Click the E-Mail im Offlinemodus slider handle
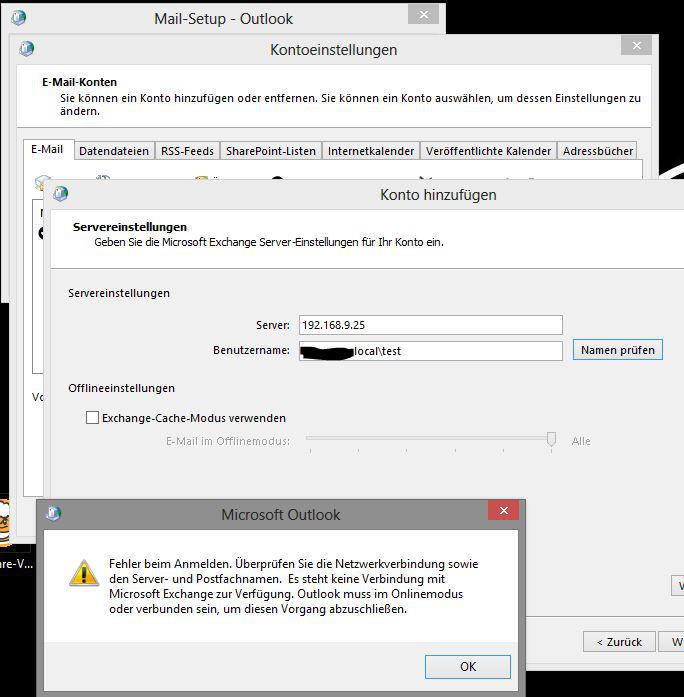 click(x=551, y=439)
